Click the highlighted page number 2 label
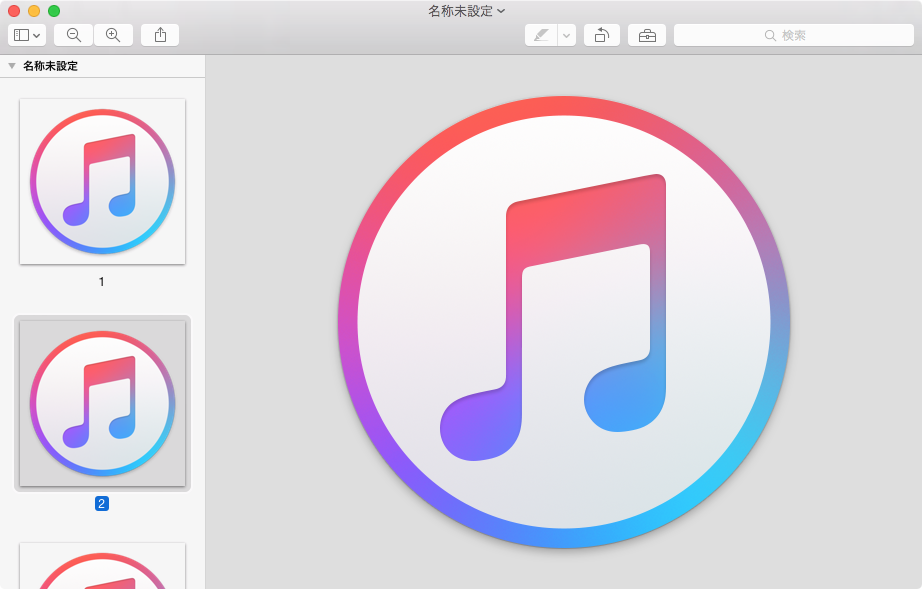This screenshot has width=922, height=589. coord(102,504)
